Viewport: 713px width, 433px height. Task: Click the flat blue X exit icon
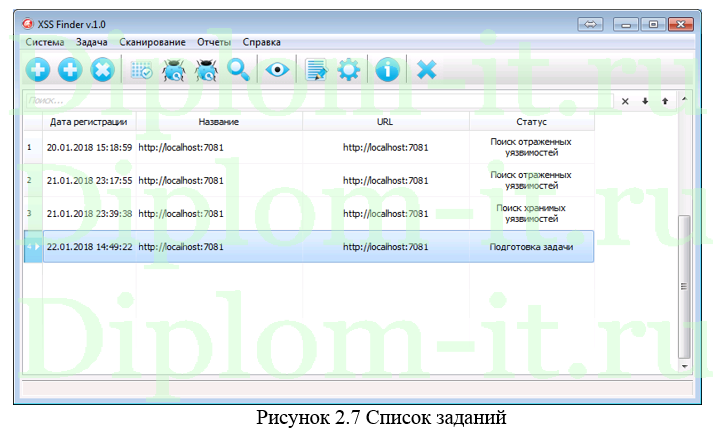[427, 70]
